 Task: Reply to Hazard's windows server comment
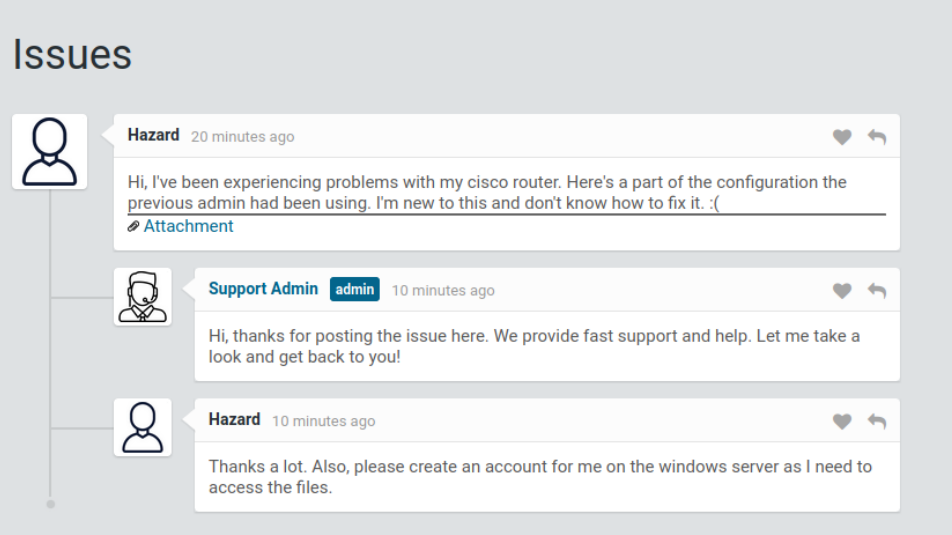tap(877, 422)
